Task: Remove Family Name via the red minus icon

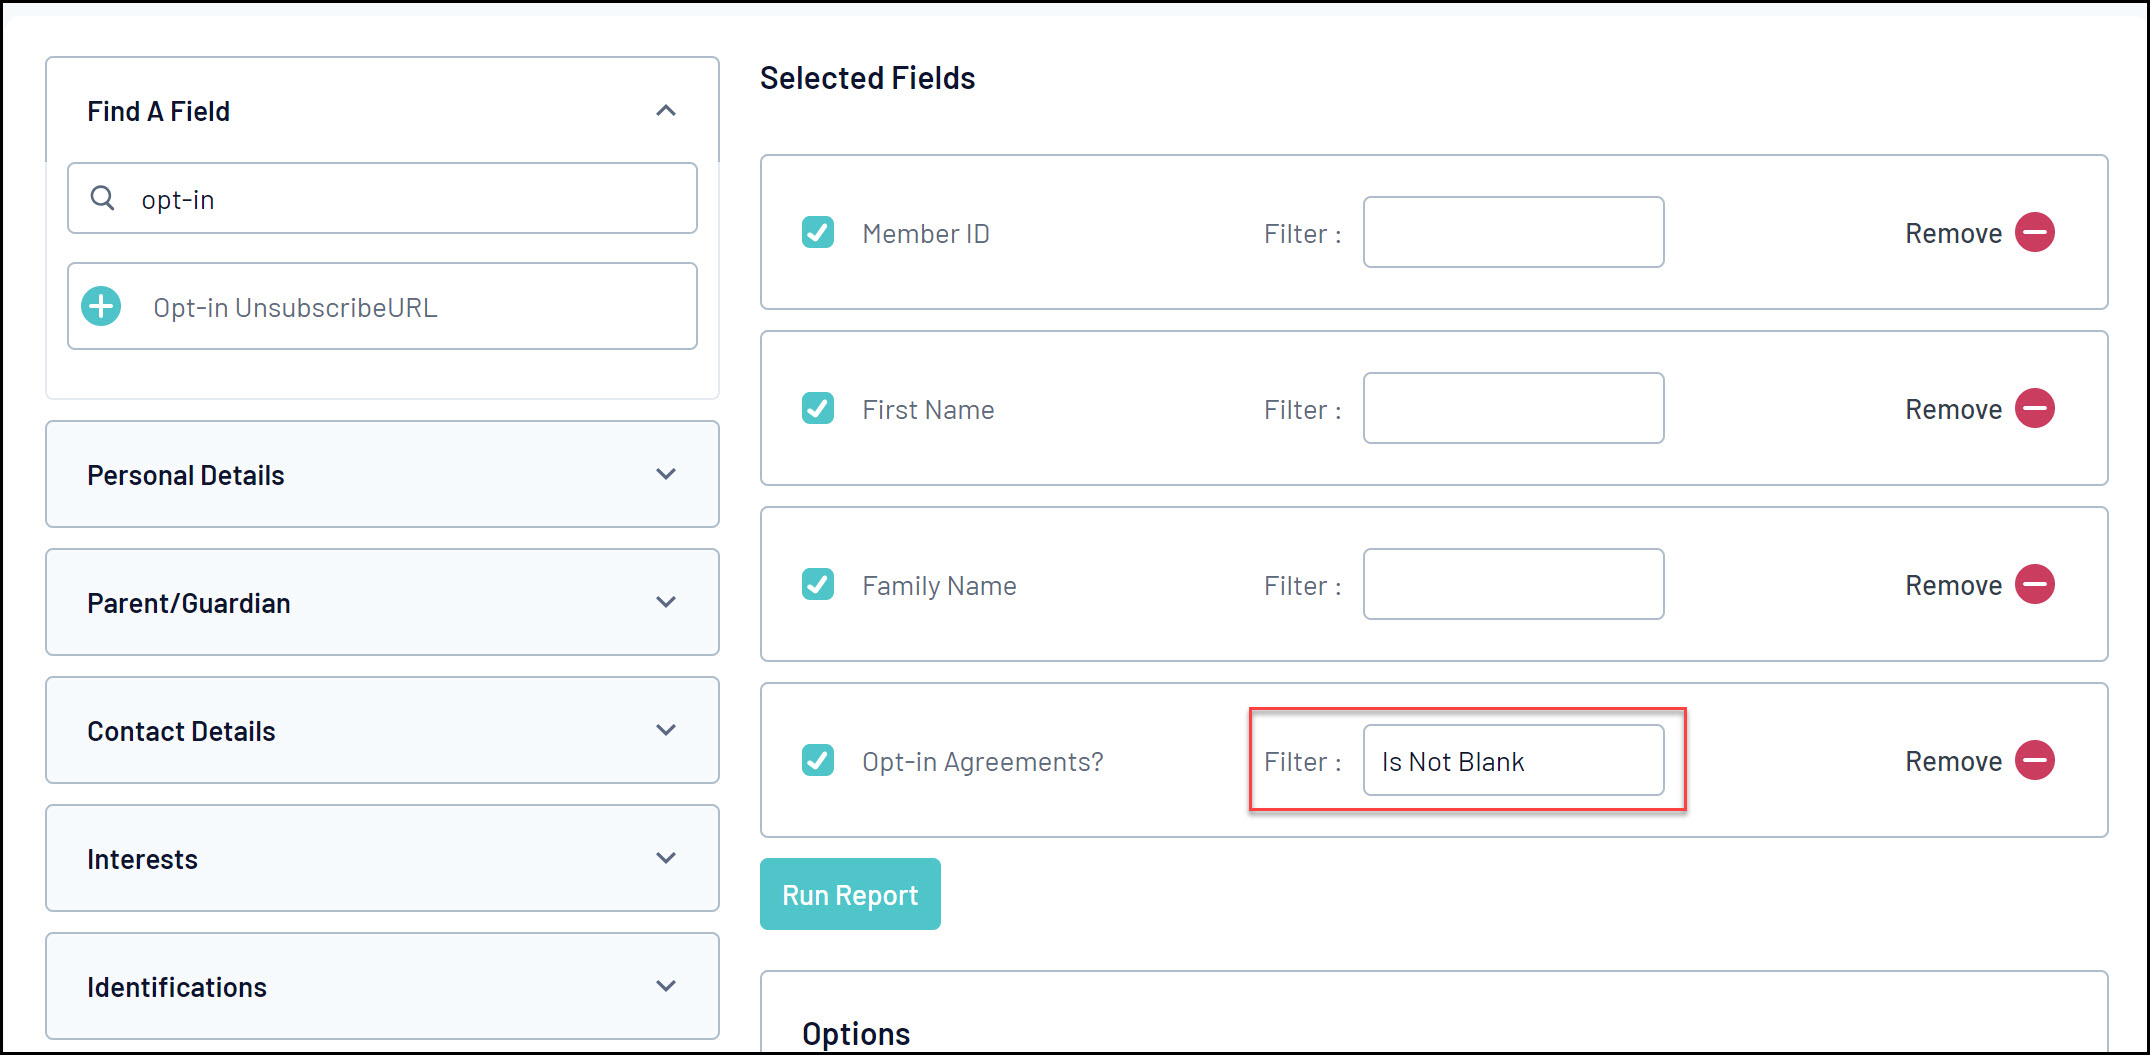Action: click(2034, 585)
